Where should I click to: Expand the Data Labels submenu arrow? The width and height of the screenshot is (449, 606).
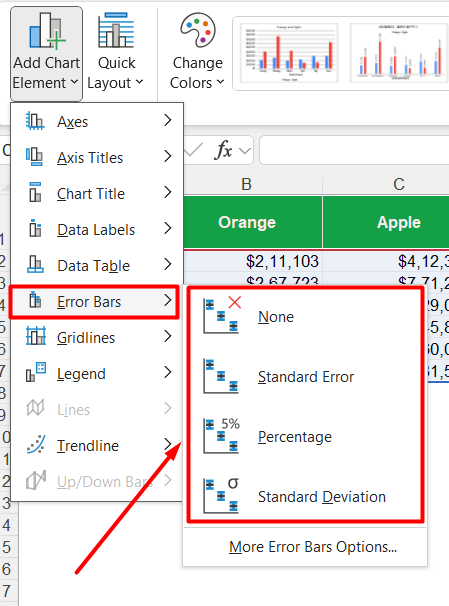pos(168,228)
